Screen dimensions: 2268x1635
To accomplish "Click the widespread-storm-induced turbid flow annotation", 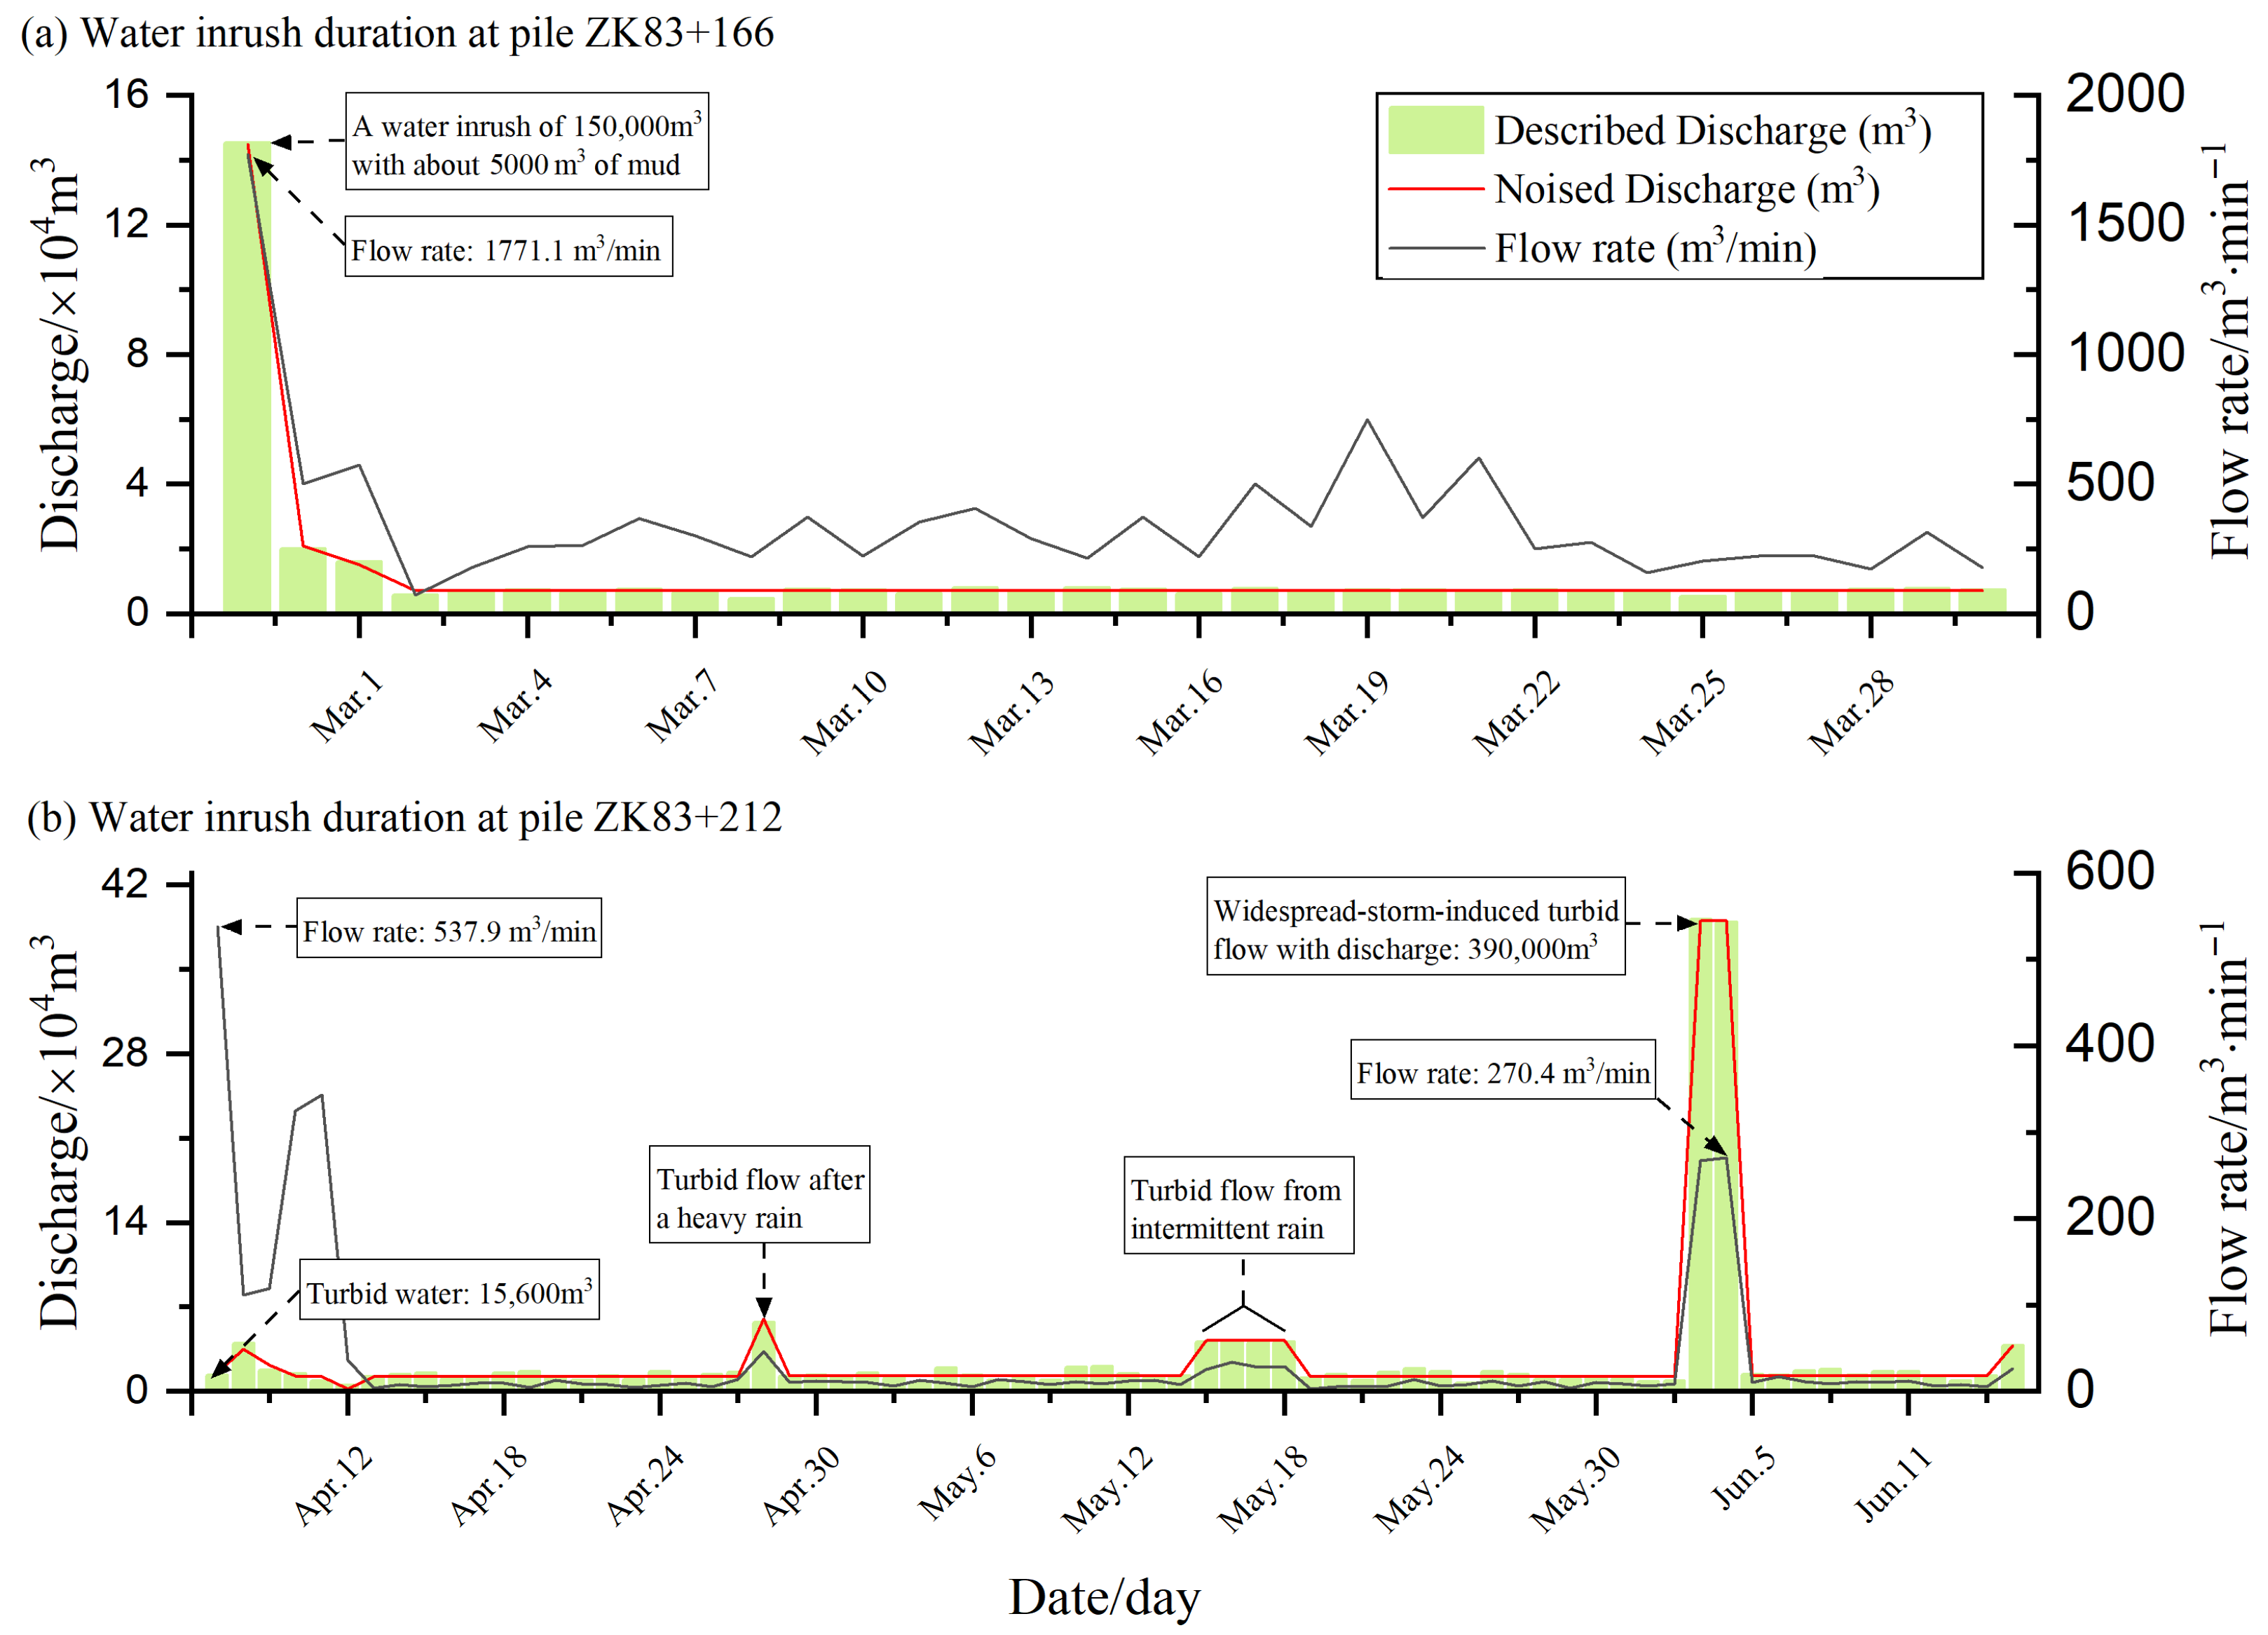I will coord(1414,927).
